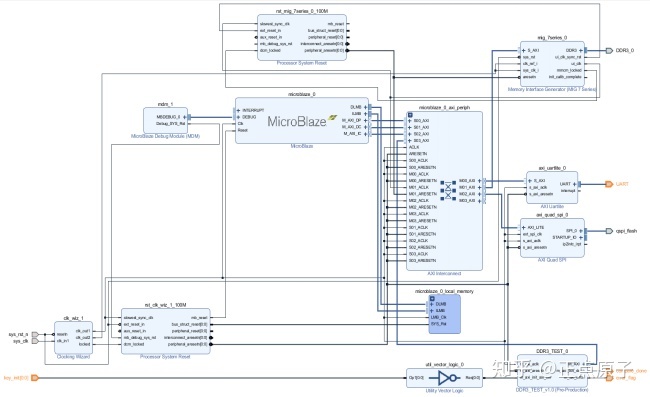
Task: Expand the M_AXI_IC pin on MicroBlaze
Action: pyautogui.click(x=366, y=134)
